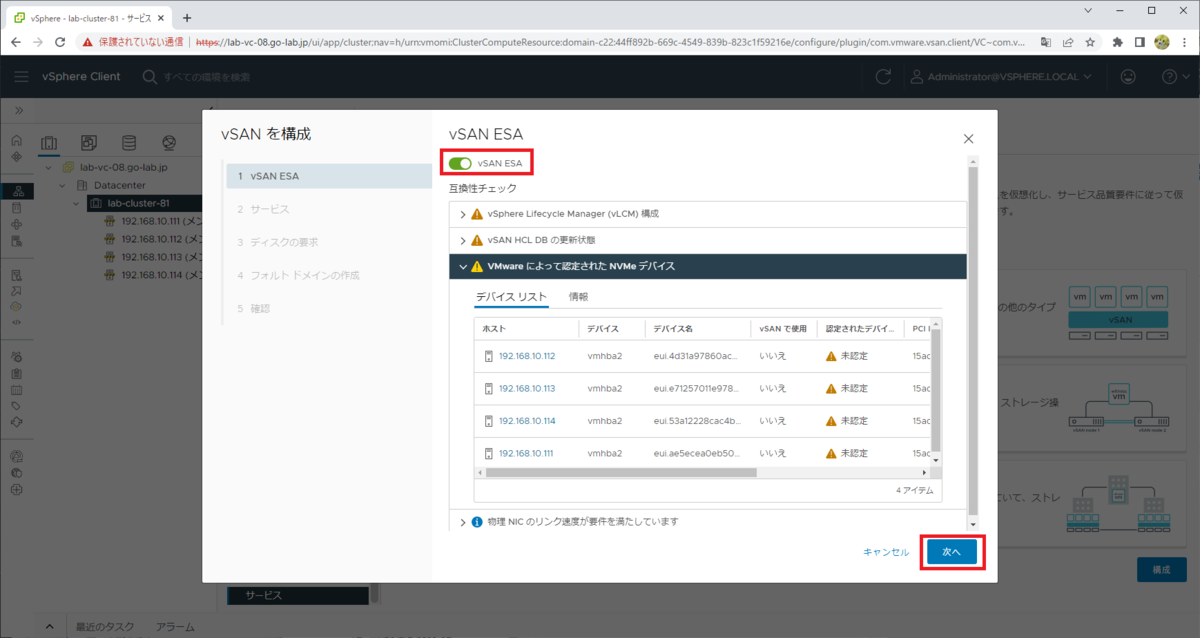Open the 最近のタスク tab at bottom
1200x638 pixels.
(104, 627)
